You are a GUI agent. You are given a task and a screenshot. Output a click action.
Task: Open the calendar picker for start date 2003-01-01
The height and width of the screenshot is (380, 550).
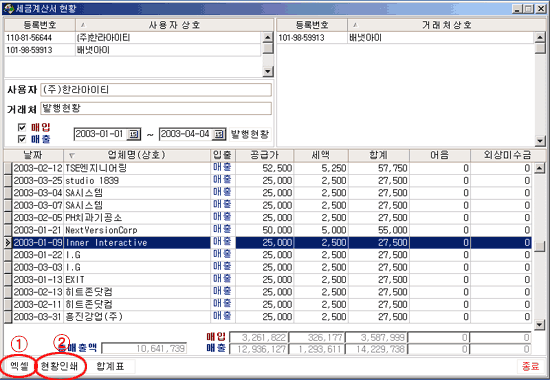(134, 134)
